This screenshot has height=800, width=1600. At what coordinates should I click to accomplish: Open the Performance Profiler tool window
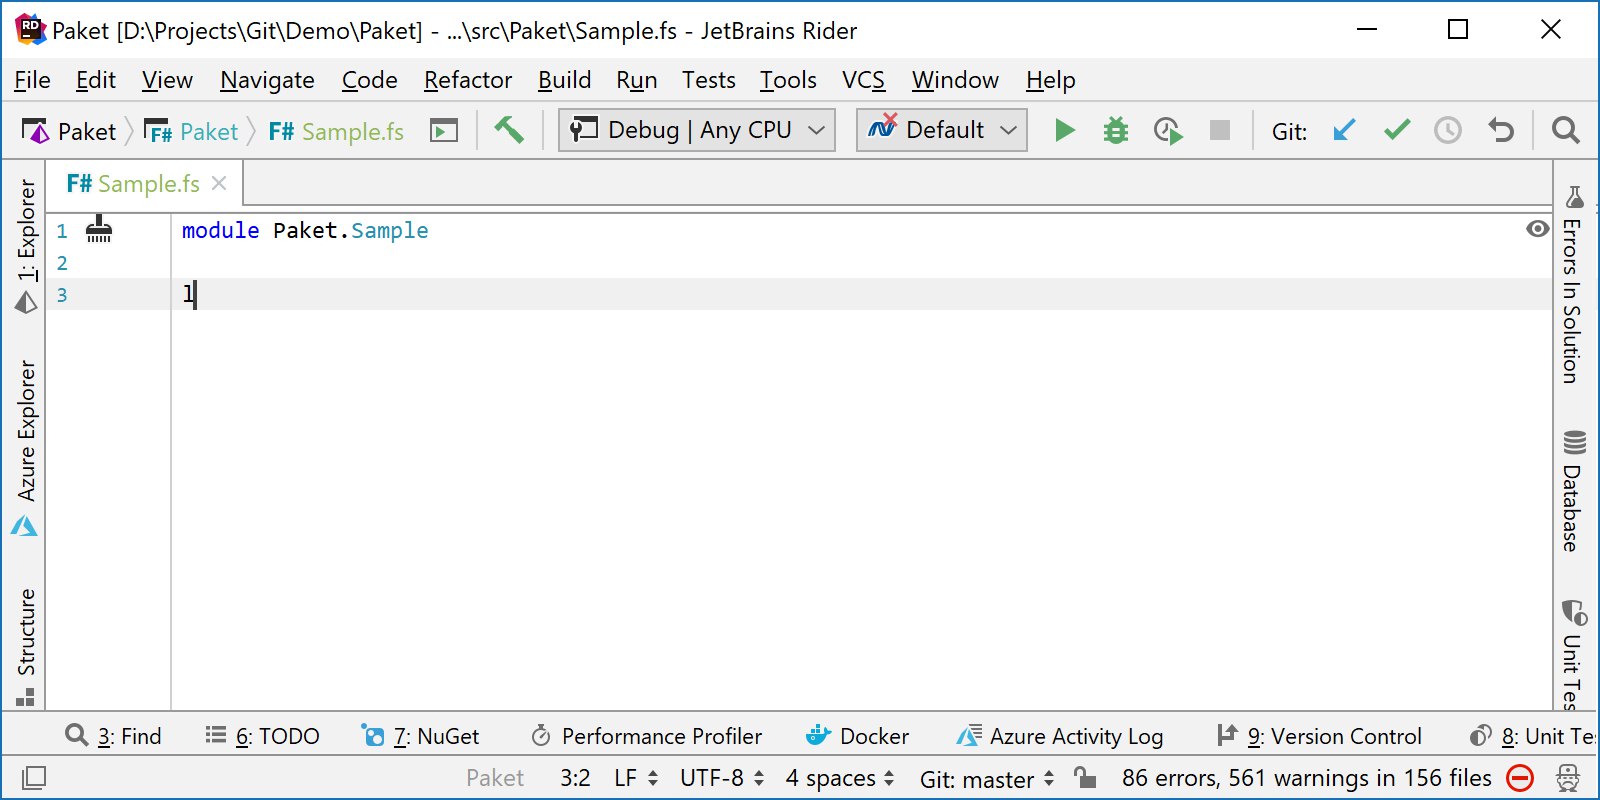646,736
